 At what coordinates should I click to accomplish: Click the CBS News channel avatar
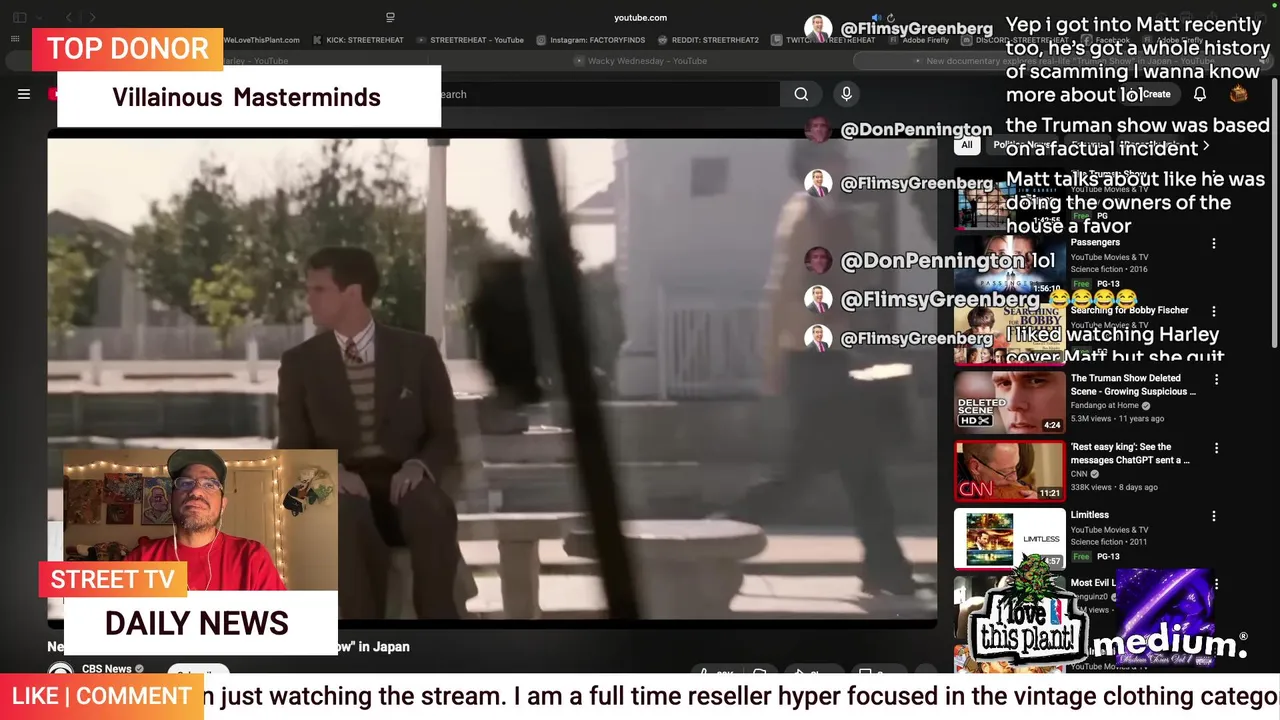tap(61, 670)
